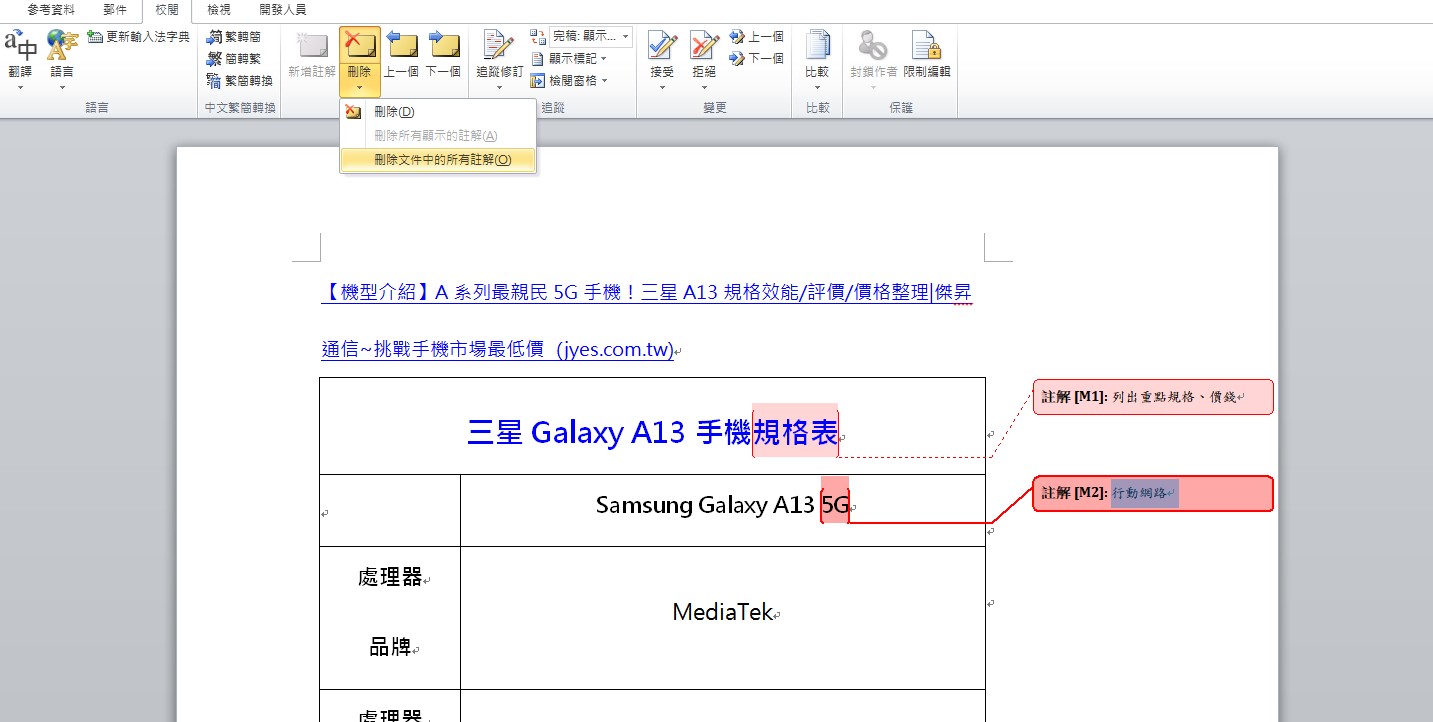Expand the 接受 dropdown arrow
Screen dimensions: 1433x722
tap(662, 88)
